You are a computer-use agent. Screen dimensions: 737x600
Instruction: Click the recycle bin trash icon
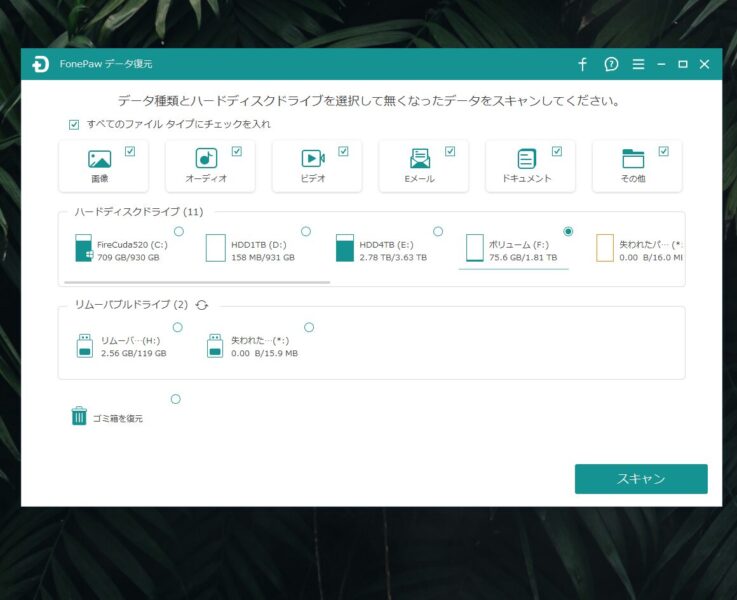[79, 416]
